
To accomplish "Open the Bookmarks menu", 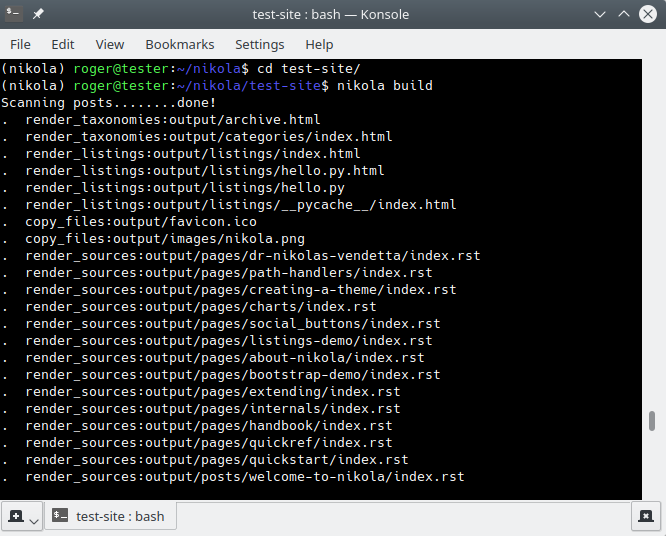I will point(180,45).
